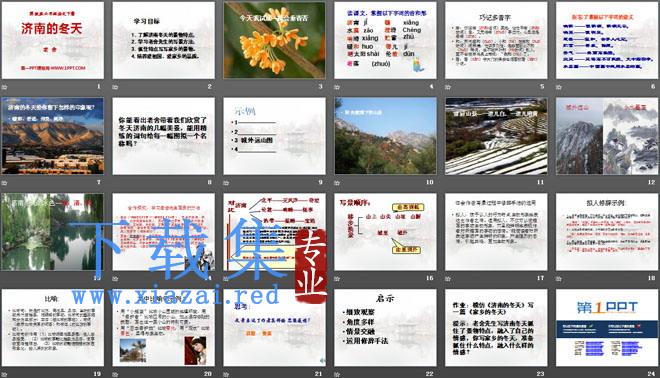
Task: Click the animation star icon under slide 1
Action: point(5,87)
